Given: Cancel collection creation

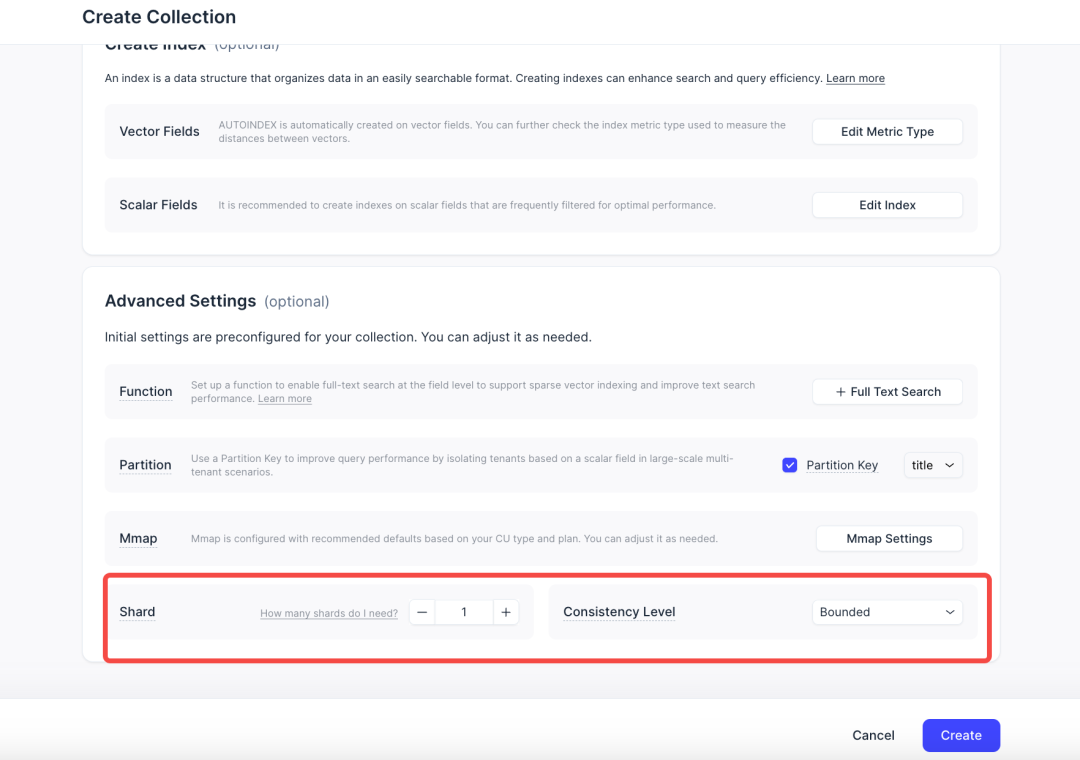Looking at the screenshot, I should (x=873, y=735).
